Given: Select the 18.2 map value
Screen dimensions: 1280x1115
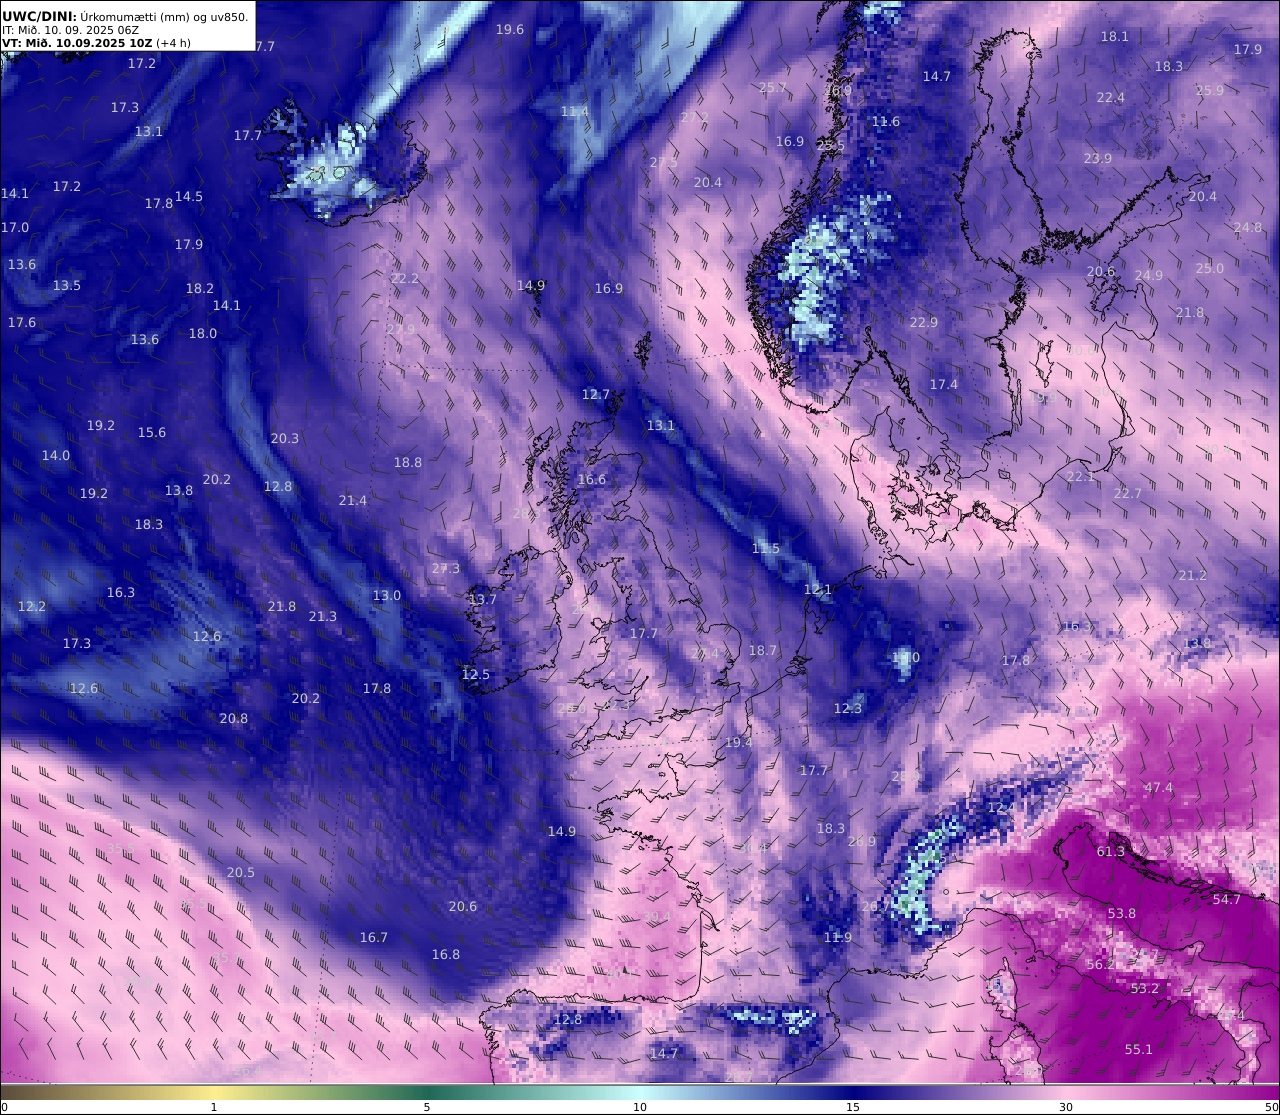Looking at the screenshot, I should [200, 289].
